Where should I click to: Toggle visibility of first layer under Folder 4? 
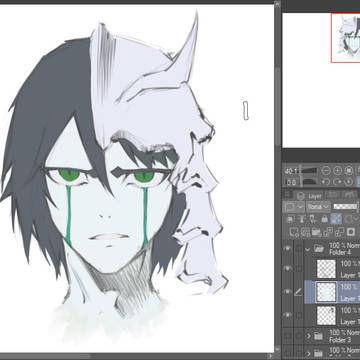click(287, 268)
